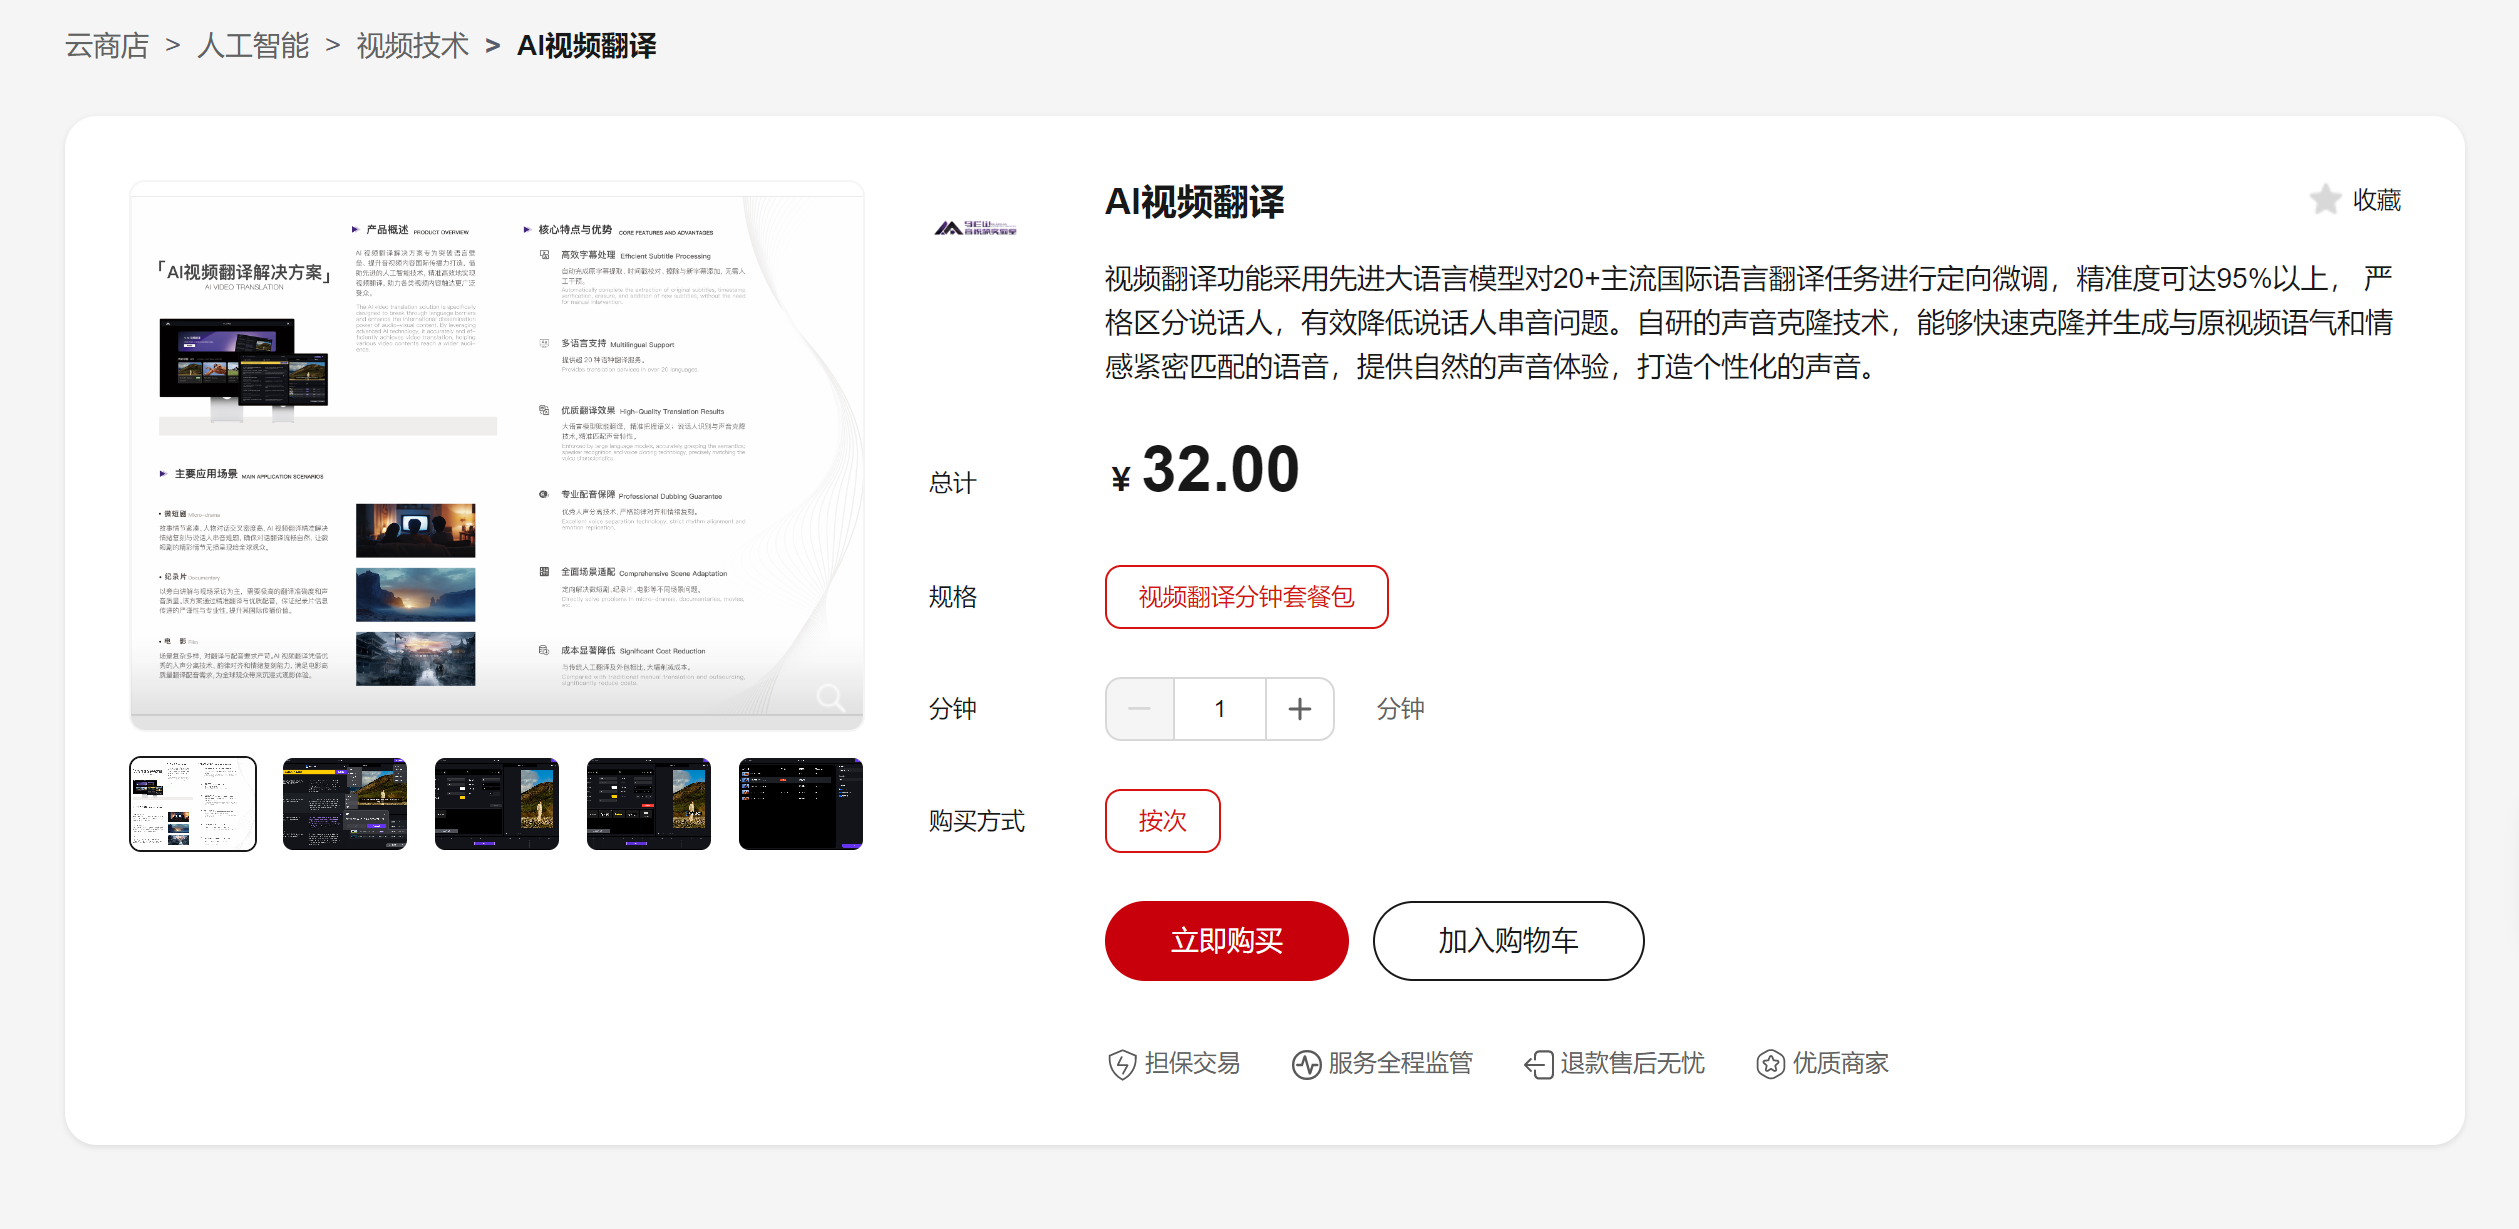Click the 加入购物车 add to cart button

coord(1507,940)
